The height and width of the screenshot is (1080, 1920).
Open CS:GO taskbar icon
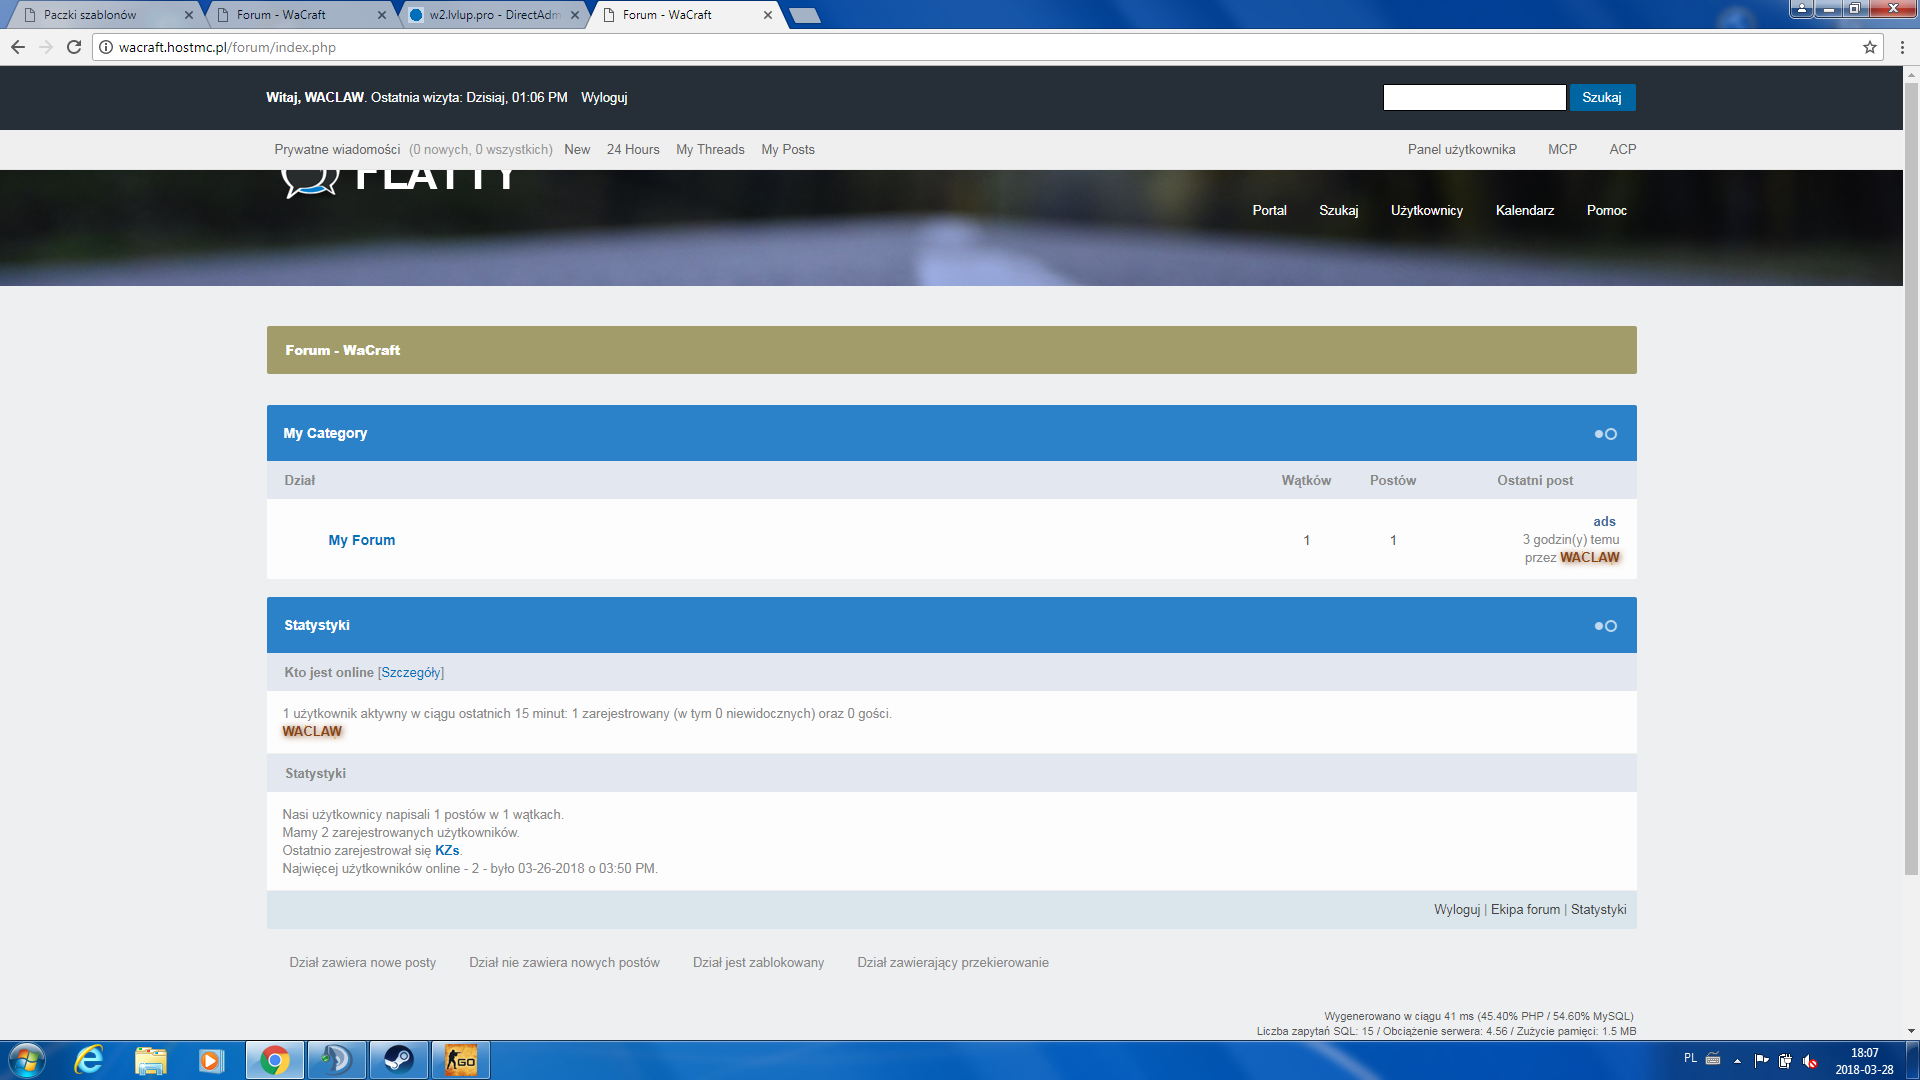click(x=461, y=1060)
